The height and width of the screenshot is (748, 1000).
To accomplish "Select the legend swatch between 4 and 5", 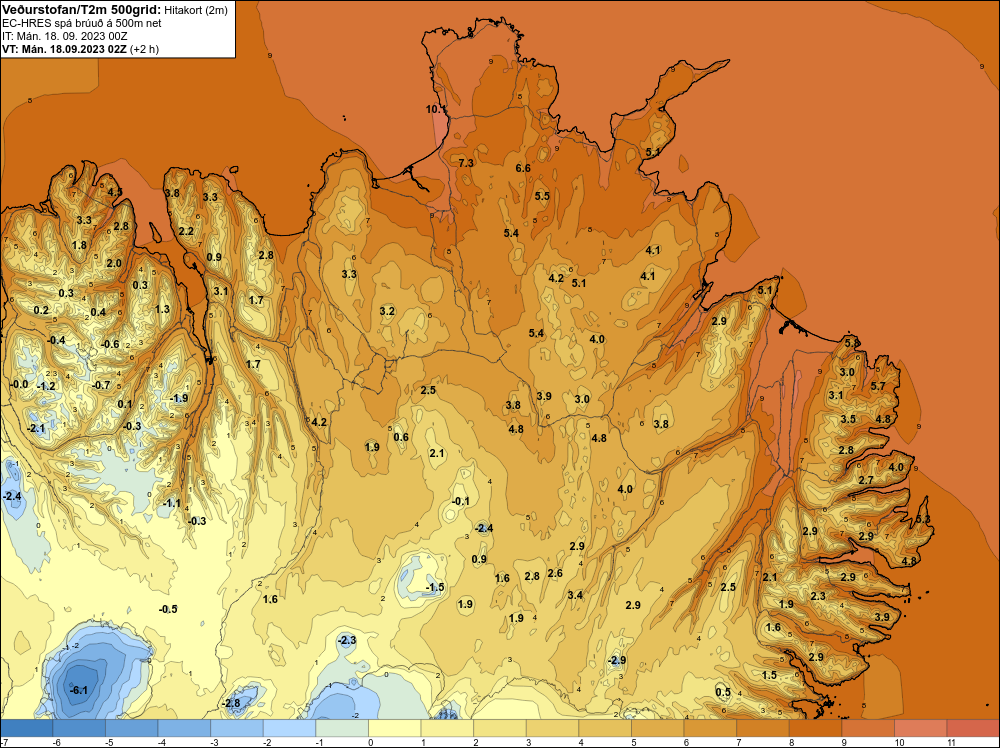I will coord(605,728).
